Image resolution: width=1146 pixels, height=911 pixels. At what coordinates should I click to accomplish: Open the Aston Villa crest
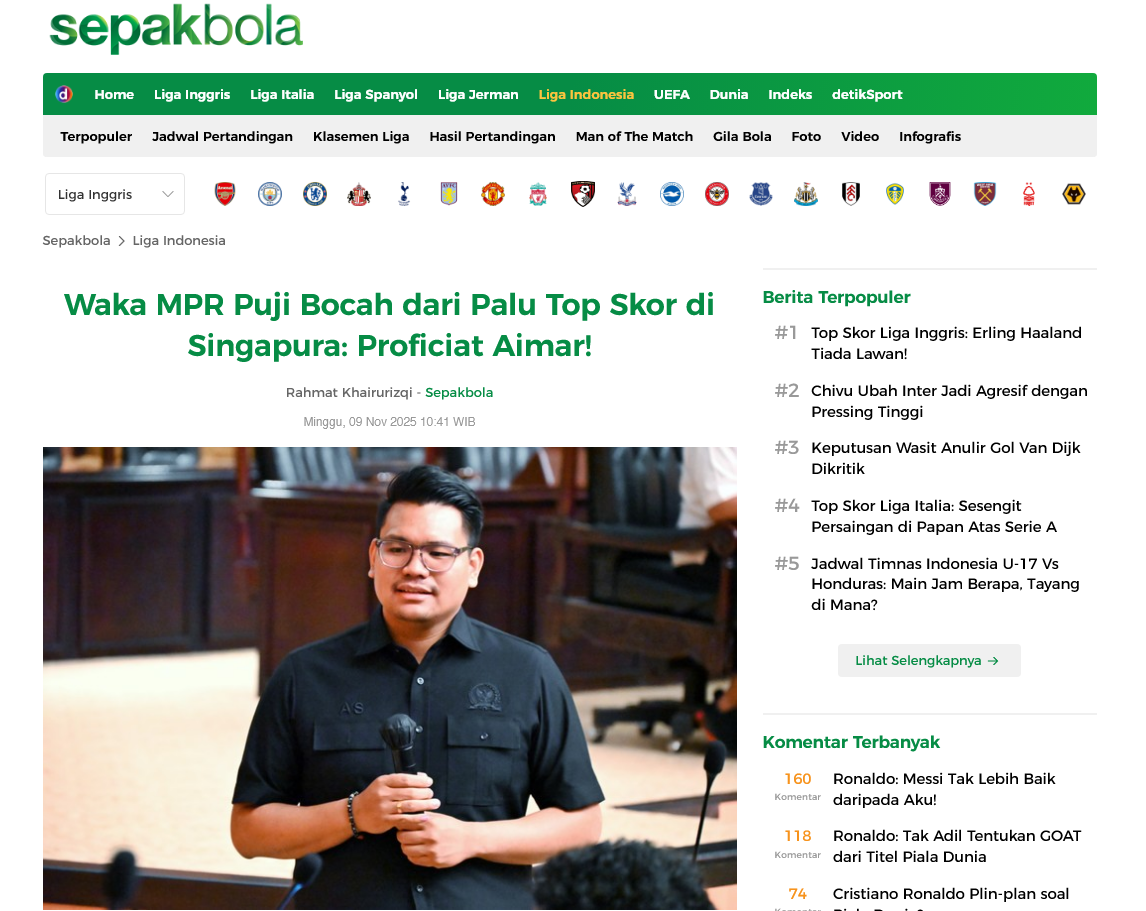point(449,194)
